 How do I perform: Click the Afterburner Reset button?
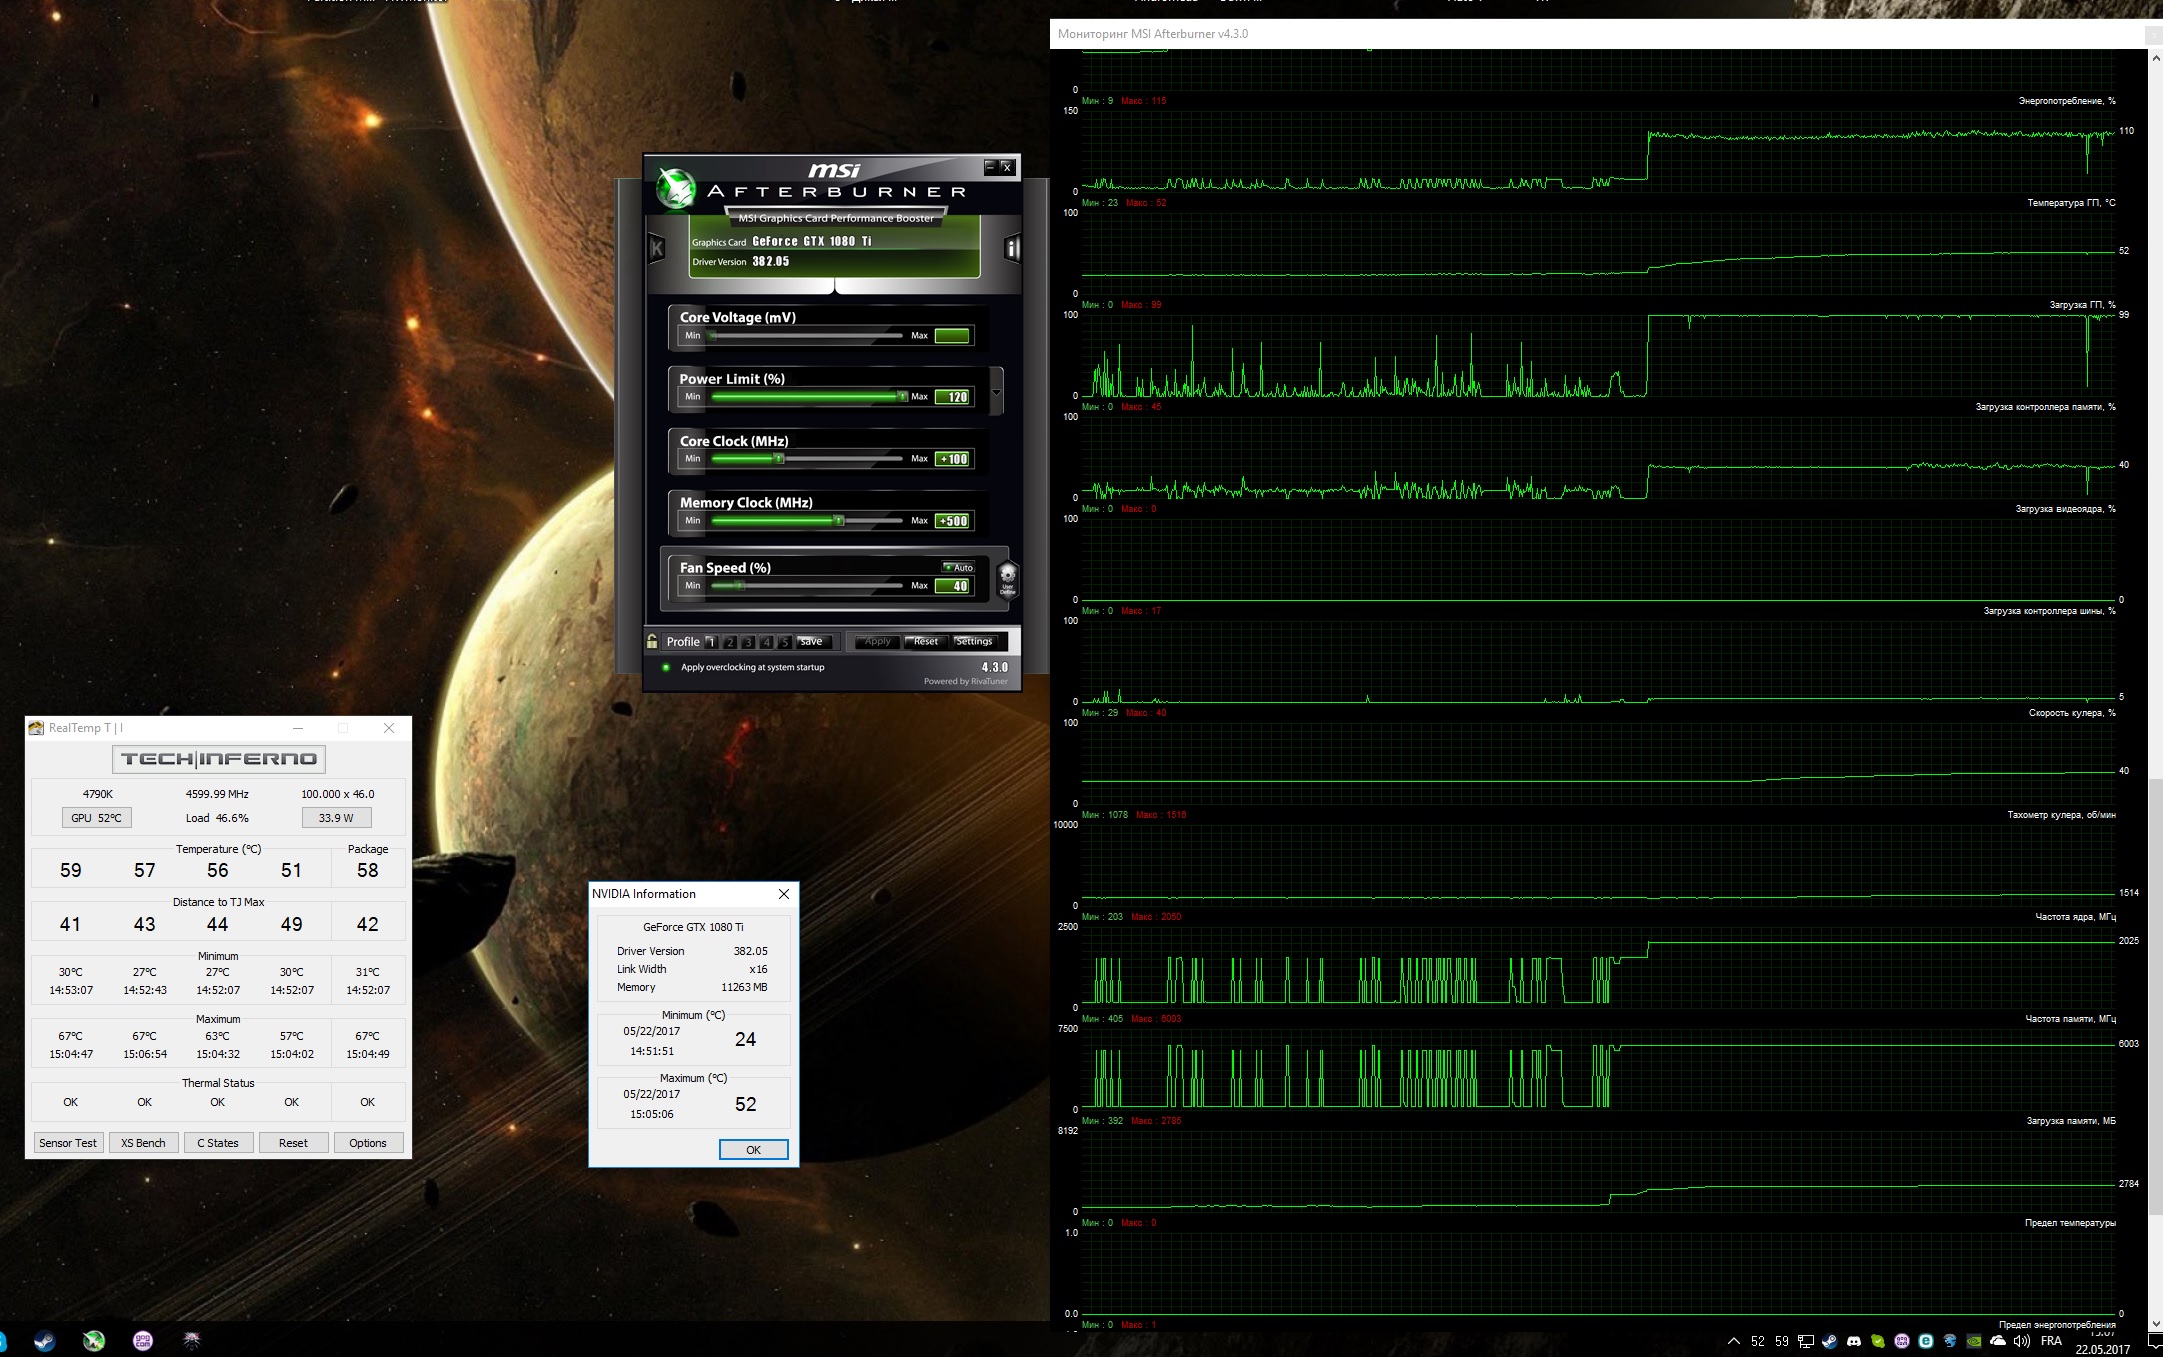(x=926, y=641)
